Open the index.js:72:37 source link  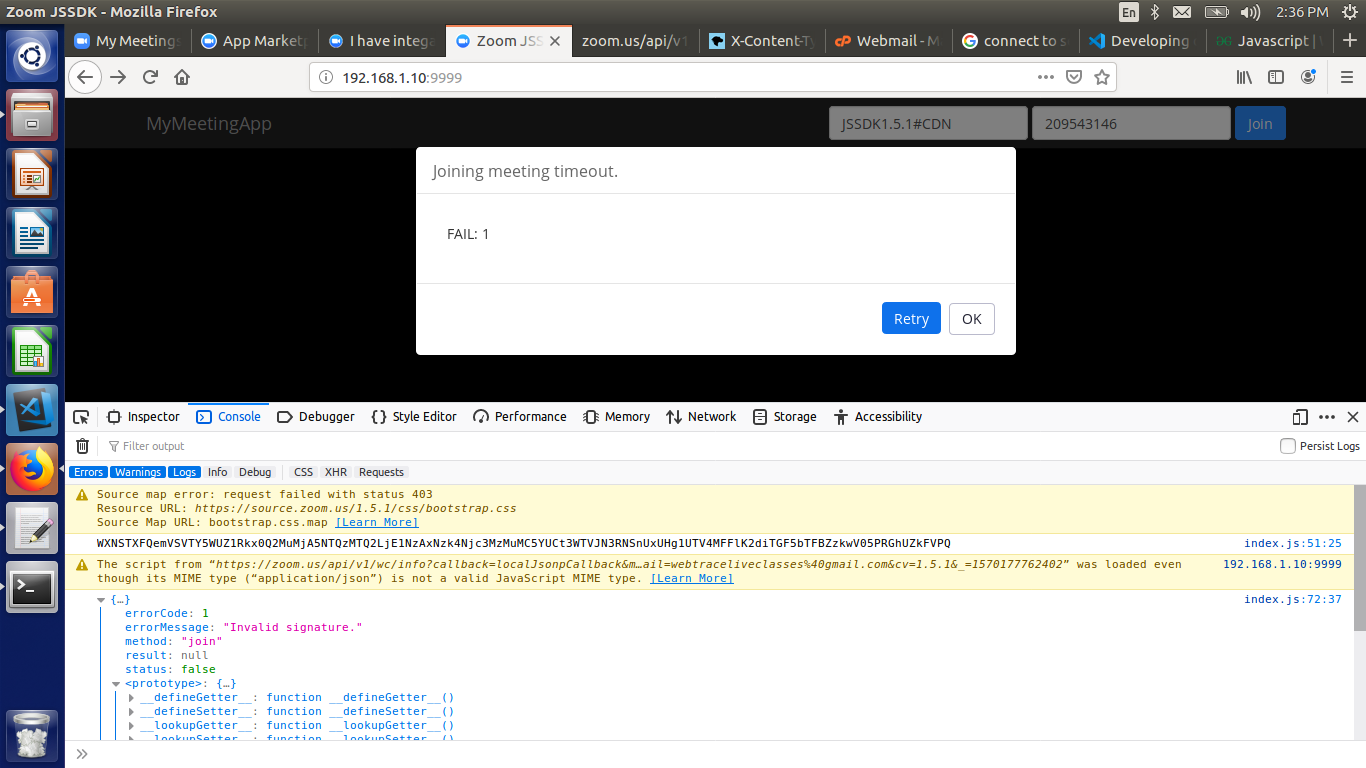[1293, 600]
